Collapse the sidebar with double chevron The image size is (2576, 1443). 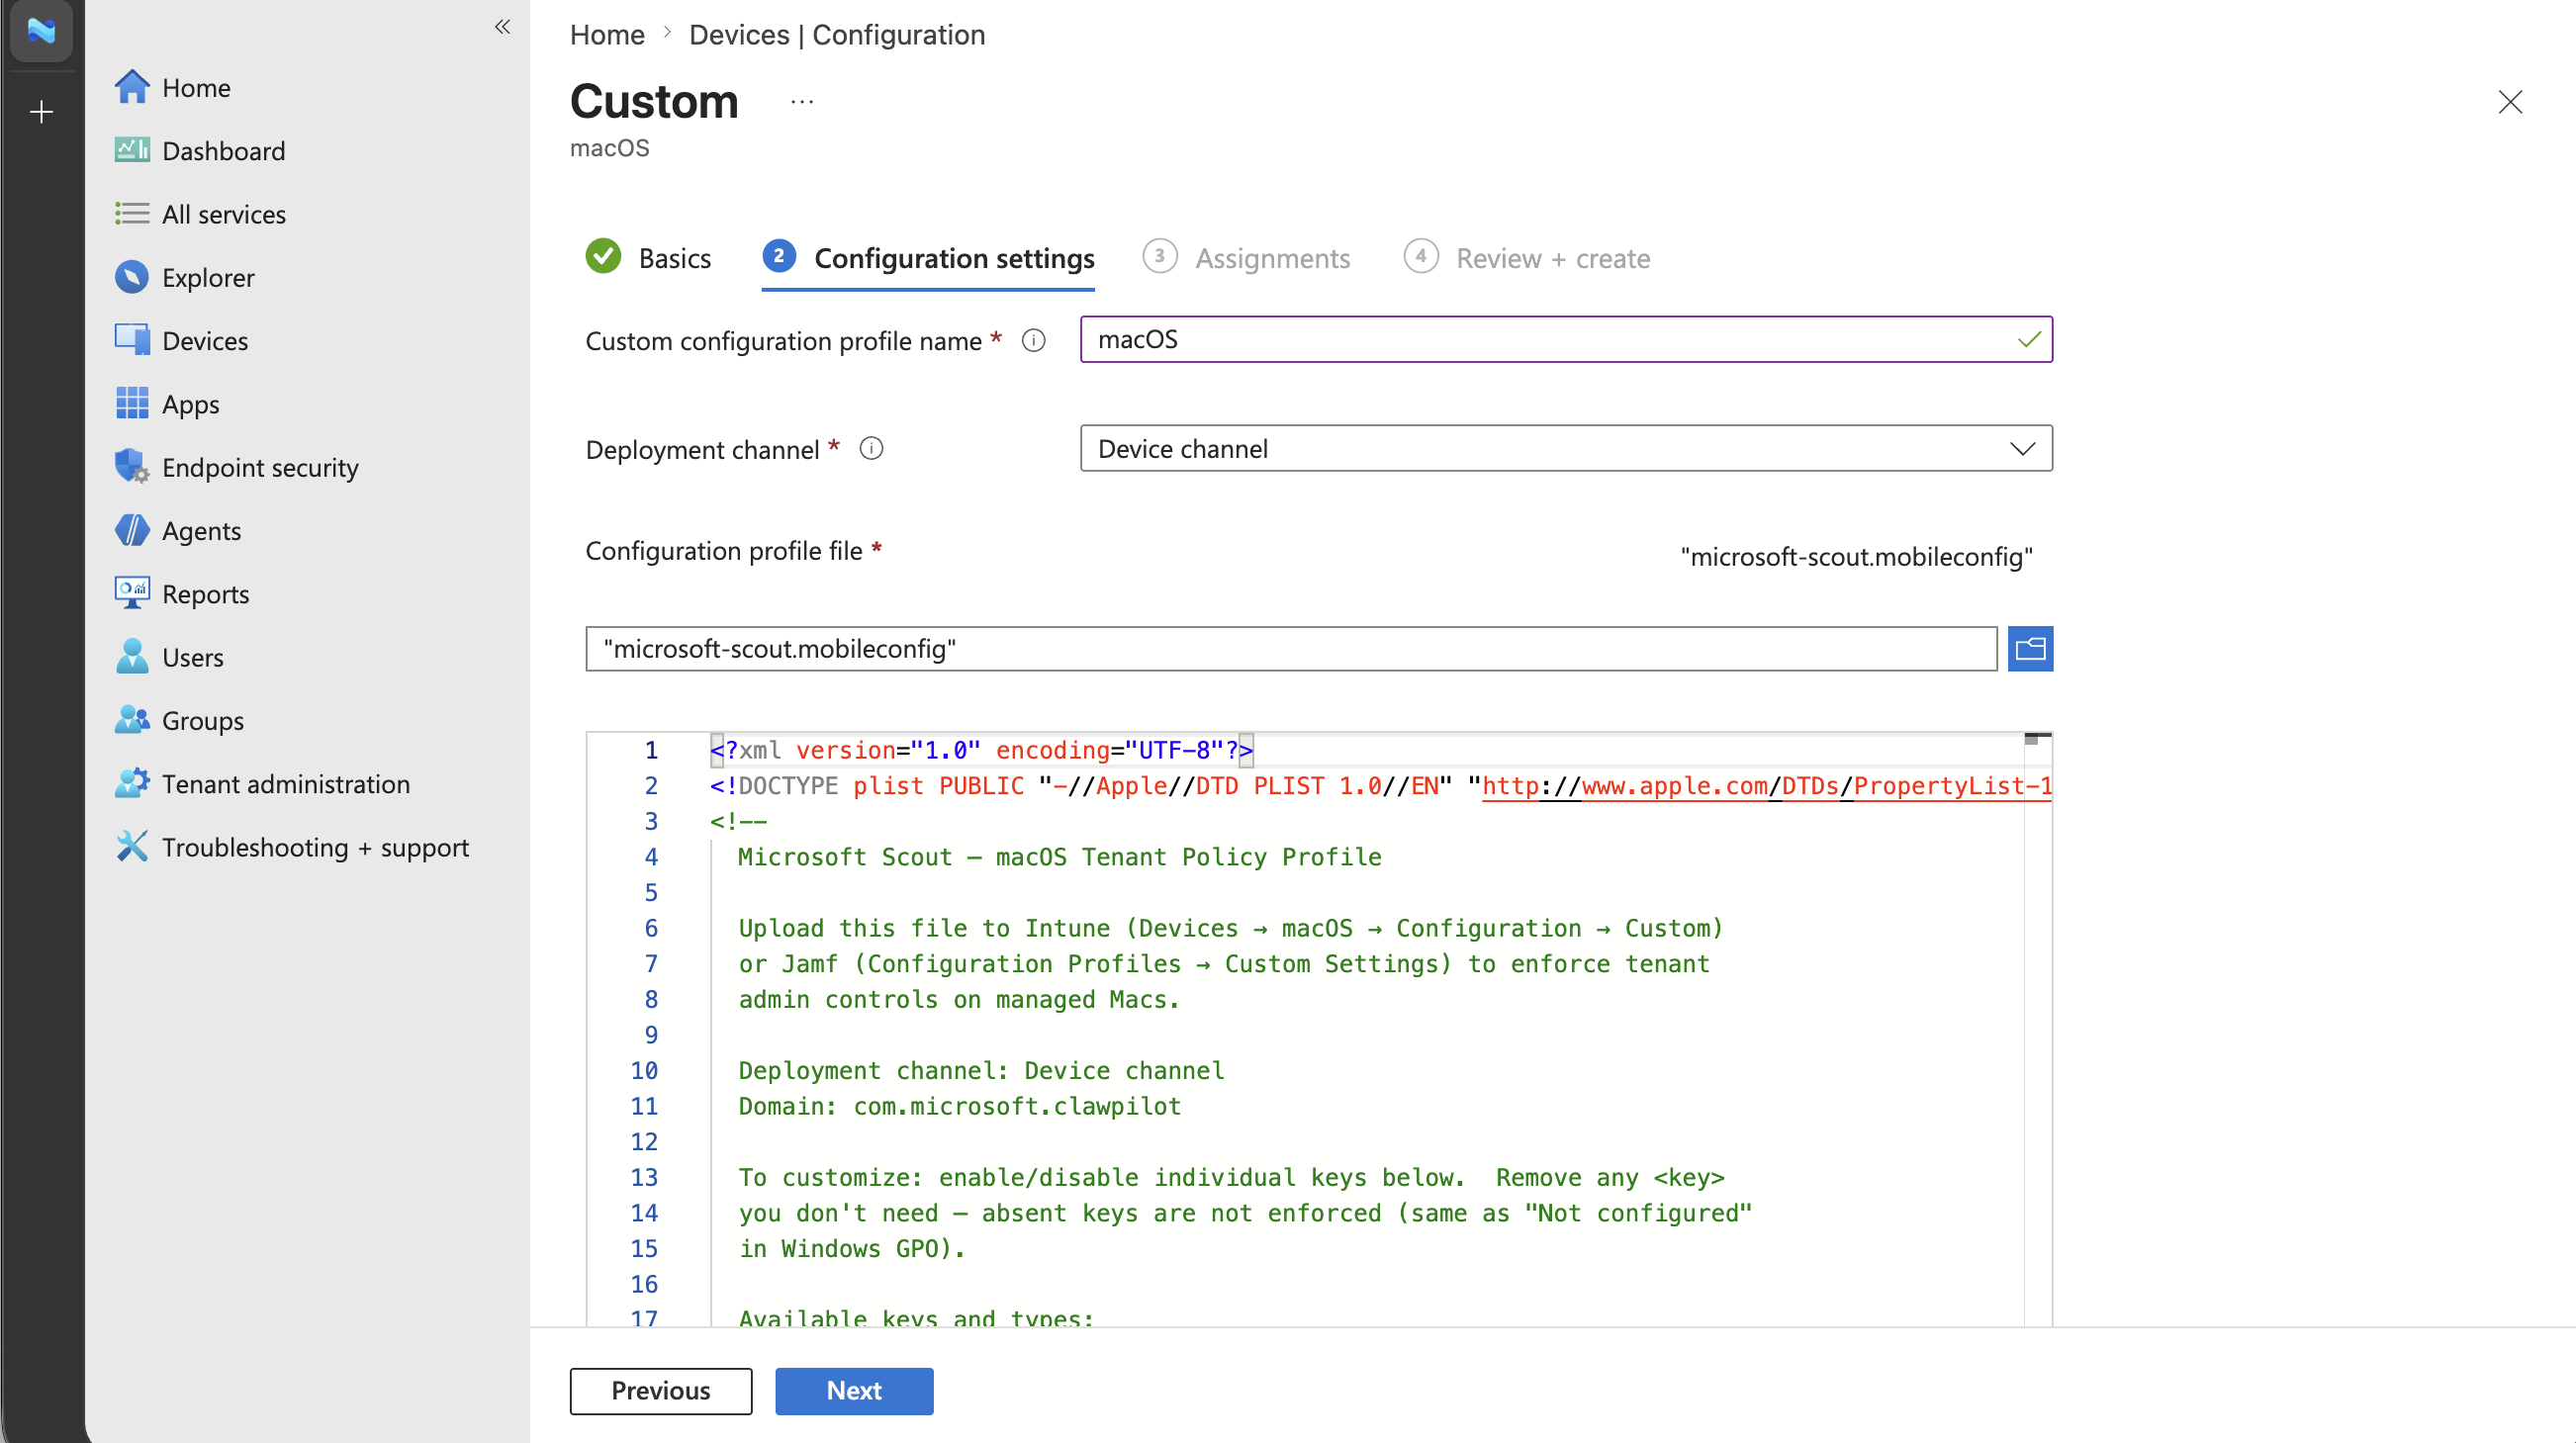click(503, 27)
